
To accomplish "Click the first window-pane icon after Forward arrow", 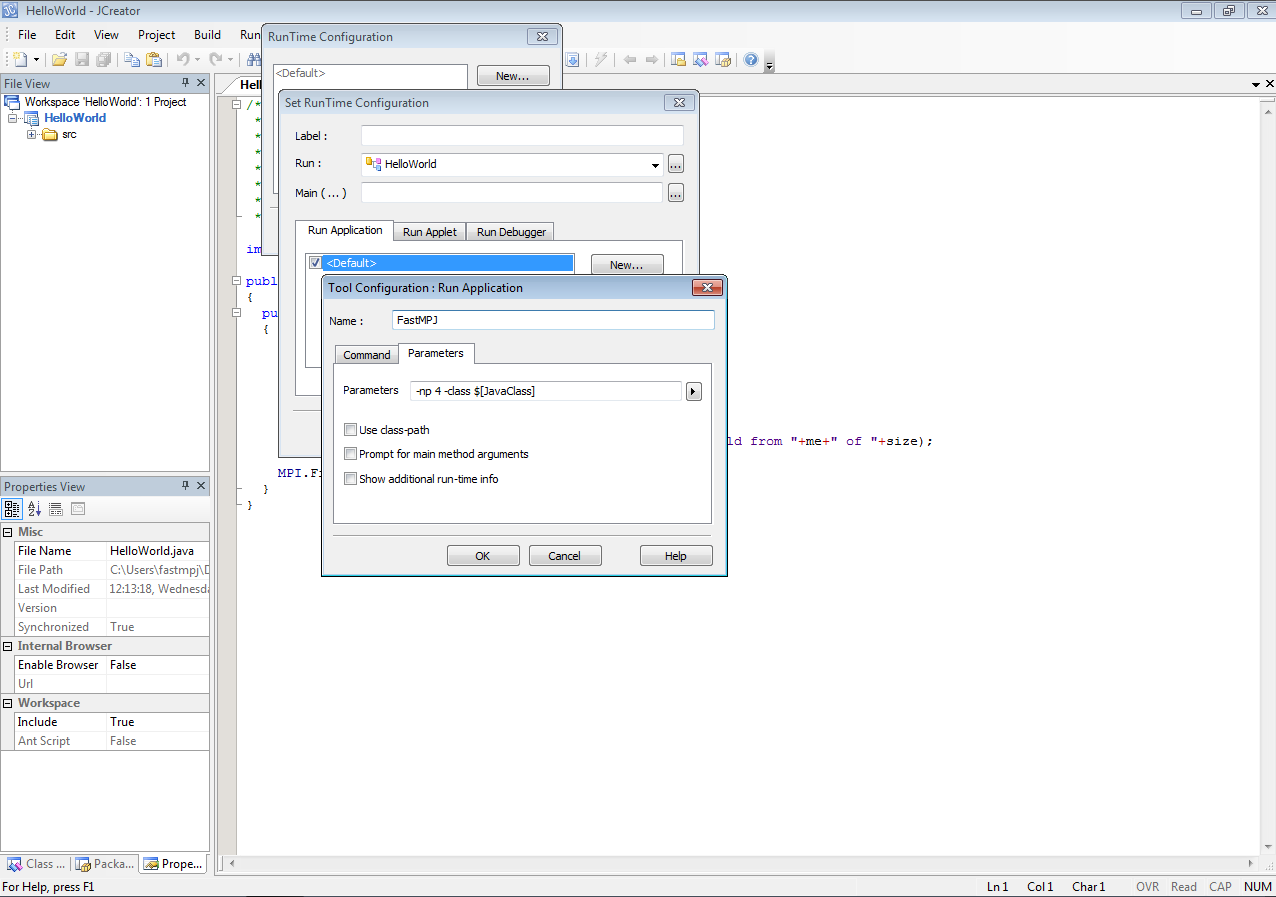I will pyautogui.click(x=678, y=60).
